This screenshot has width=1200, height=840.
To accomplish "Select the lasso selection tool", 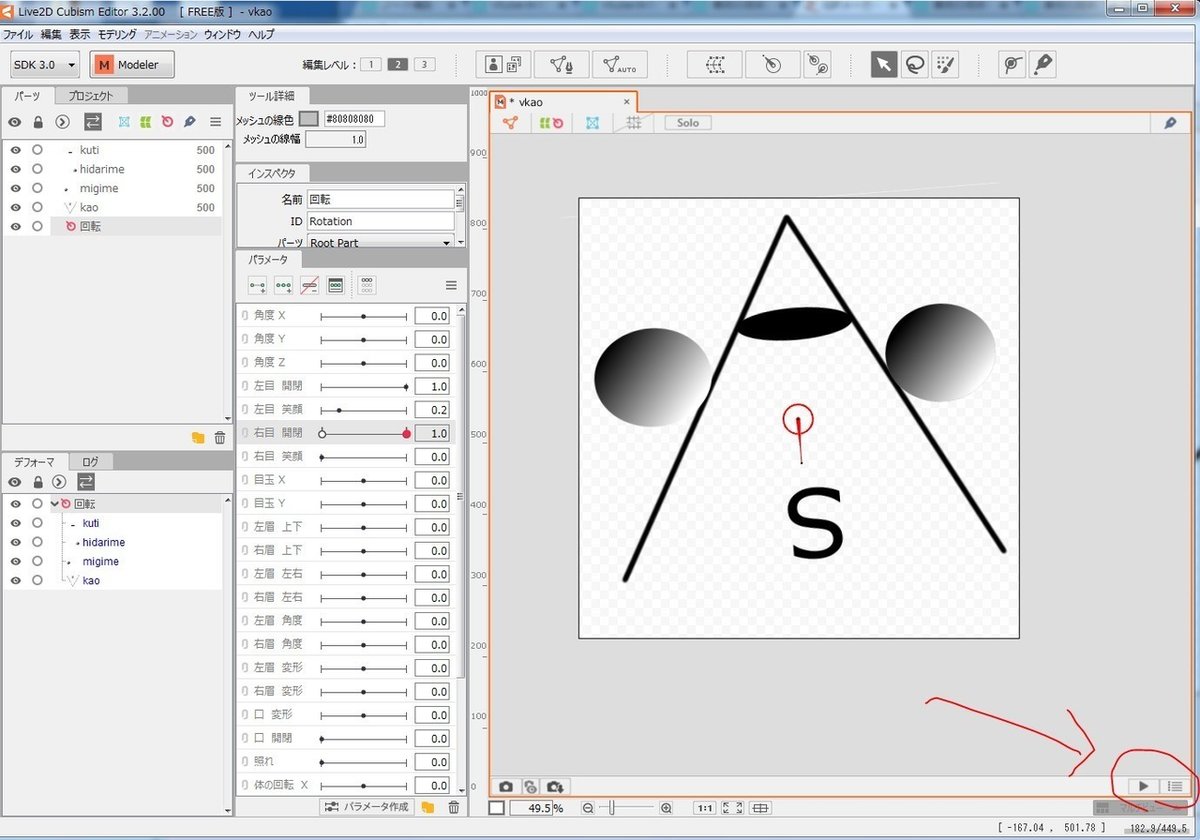I will [x=914, y=65].
